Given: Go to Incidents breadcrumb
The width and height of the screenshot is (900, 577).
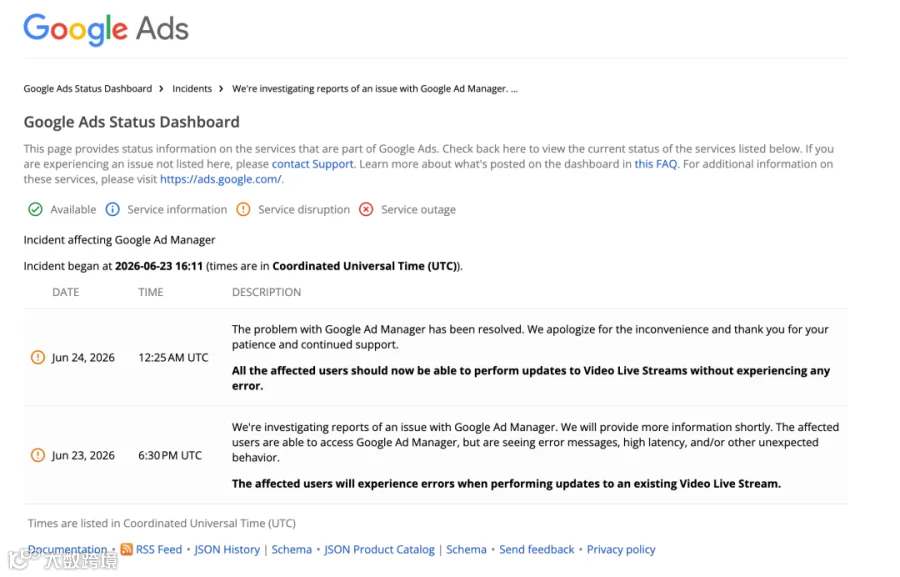Looking at the screenshot, I should click(192, 88).
